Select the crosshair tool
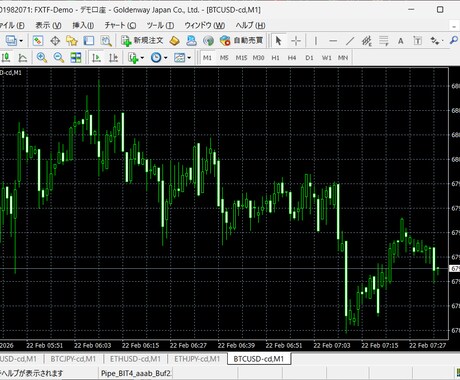 point(296,41)
